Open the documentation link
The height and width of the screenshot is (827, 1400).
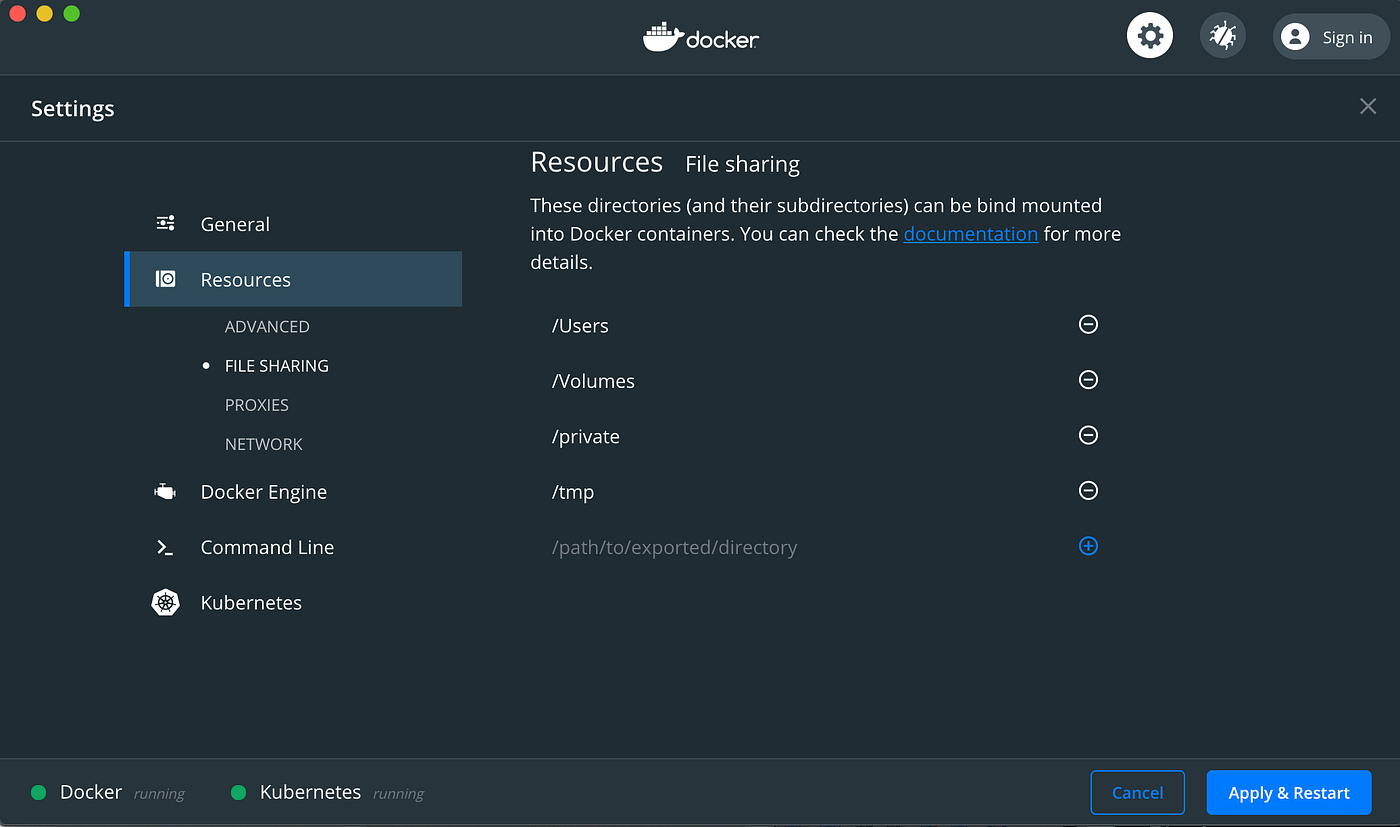[x=971, y=234]
